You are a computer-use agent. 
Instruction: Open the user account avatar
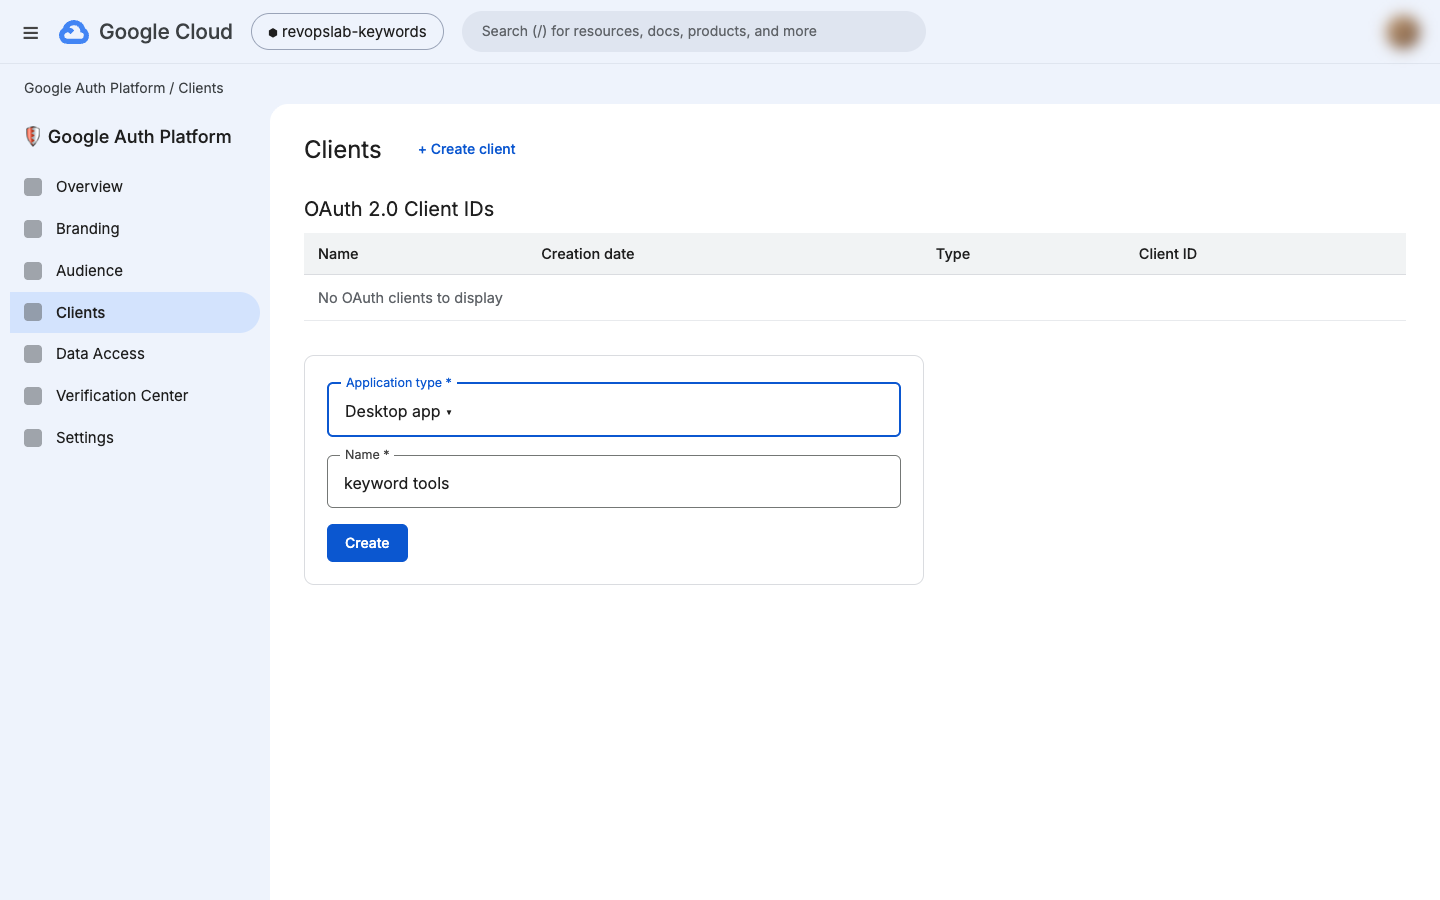coord(1403,32)
